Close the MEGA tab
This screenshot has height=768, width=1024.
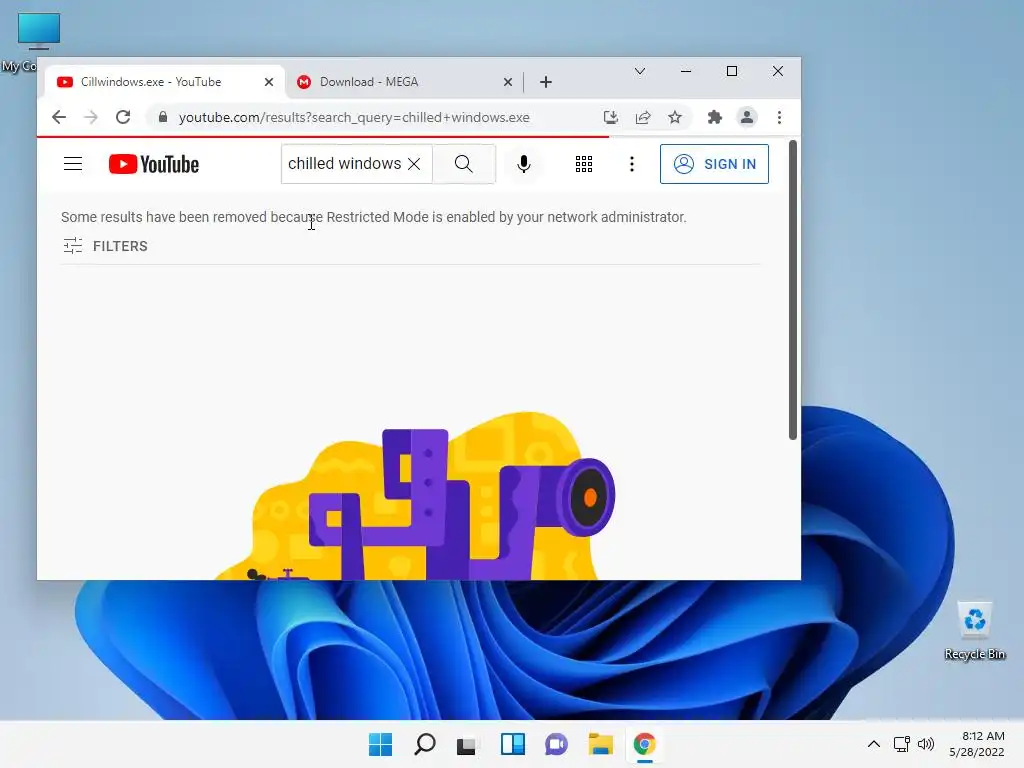(507, 82)
